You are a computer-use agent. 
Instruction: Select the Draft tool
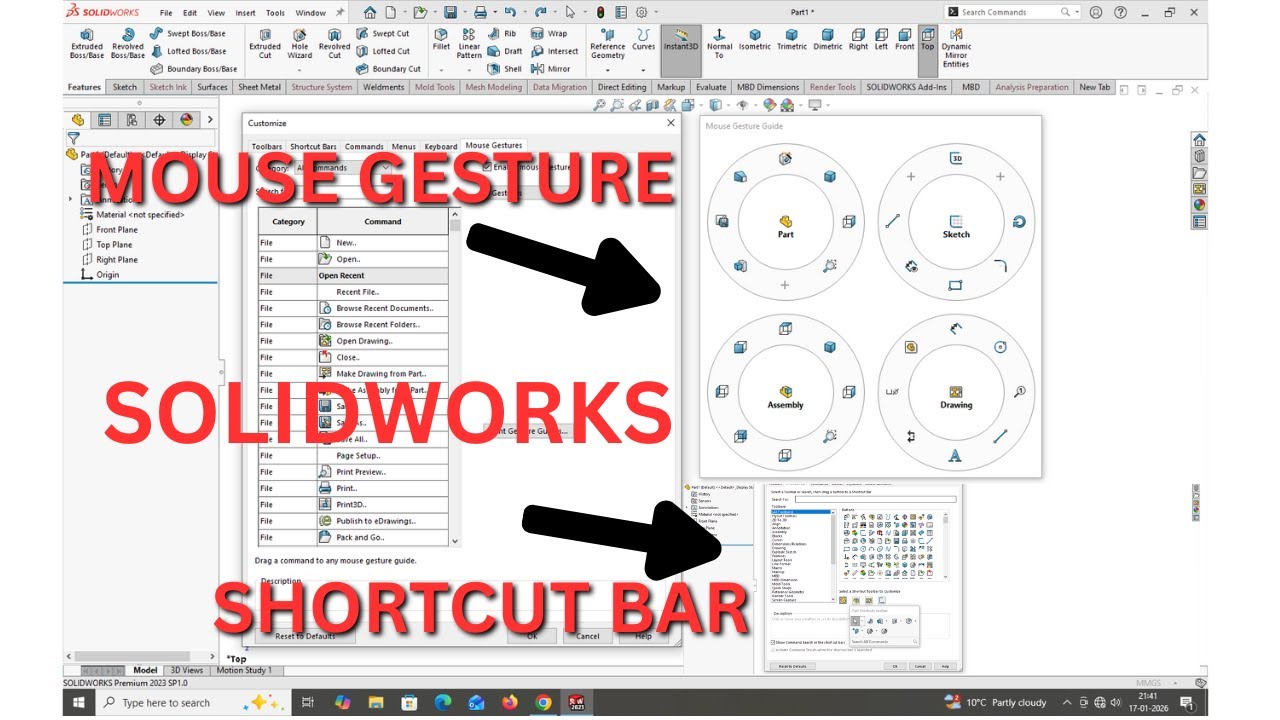pyautogui.click(x=505, y=51)
